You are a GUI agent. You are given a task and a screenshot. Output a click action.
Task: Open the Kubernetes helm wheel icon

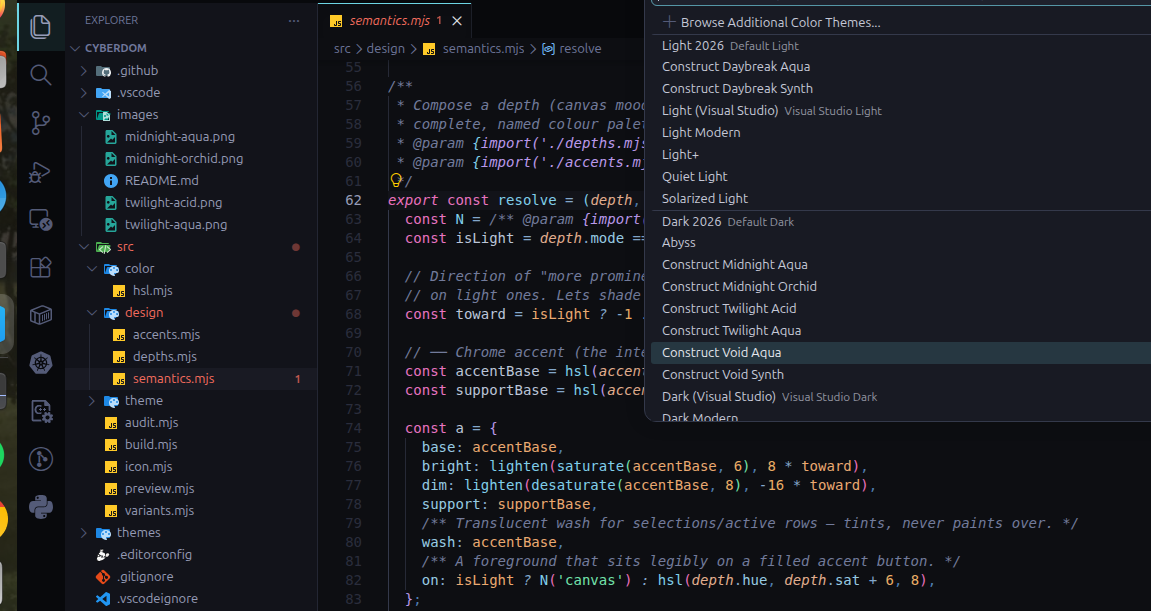(x=40, y=363)
